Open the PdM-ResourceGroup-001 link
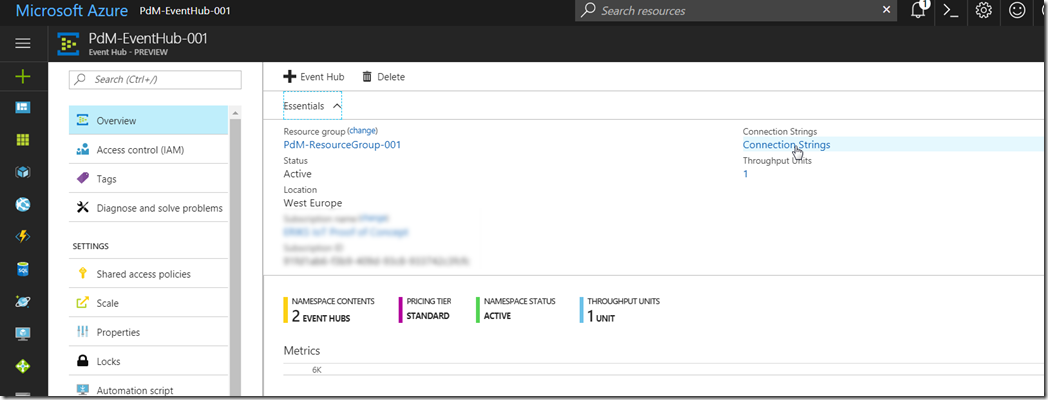 tap(342, 145)
